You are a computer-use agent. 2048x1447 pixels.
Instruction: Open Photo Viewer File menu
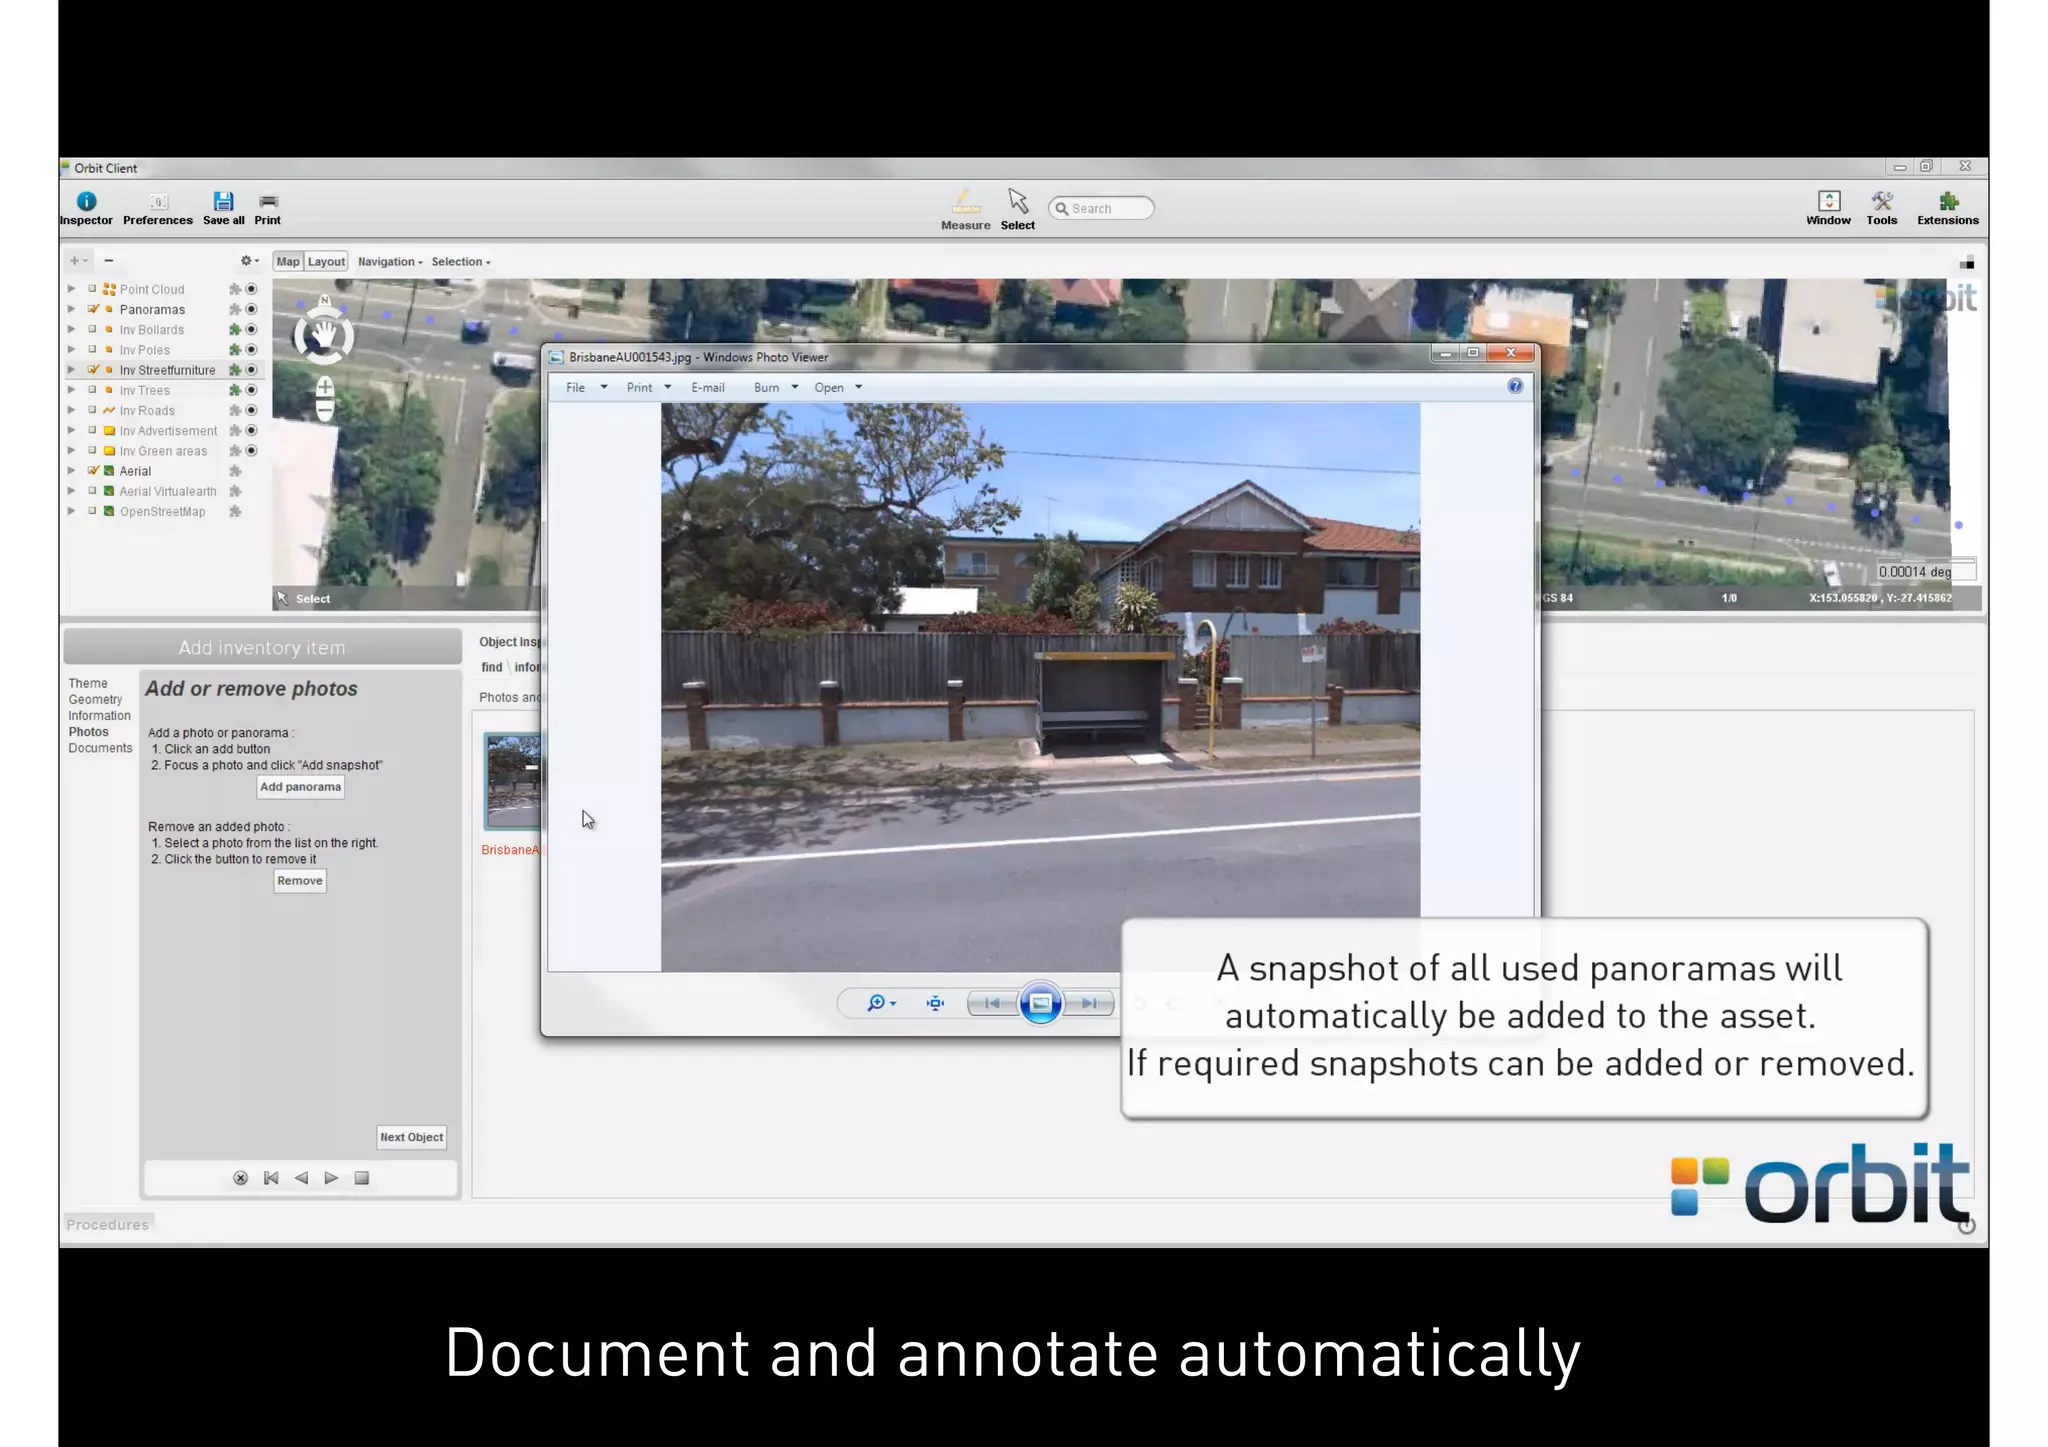pos(586,387)
